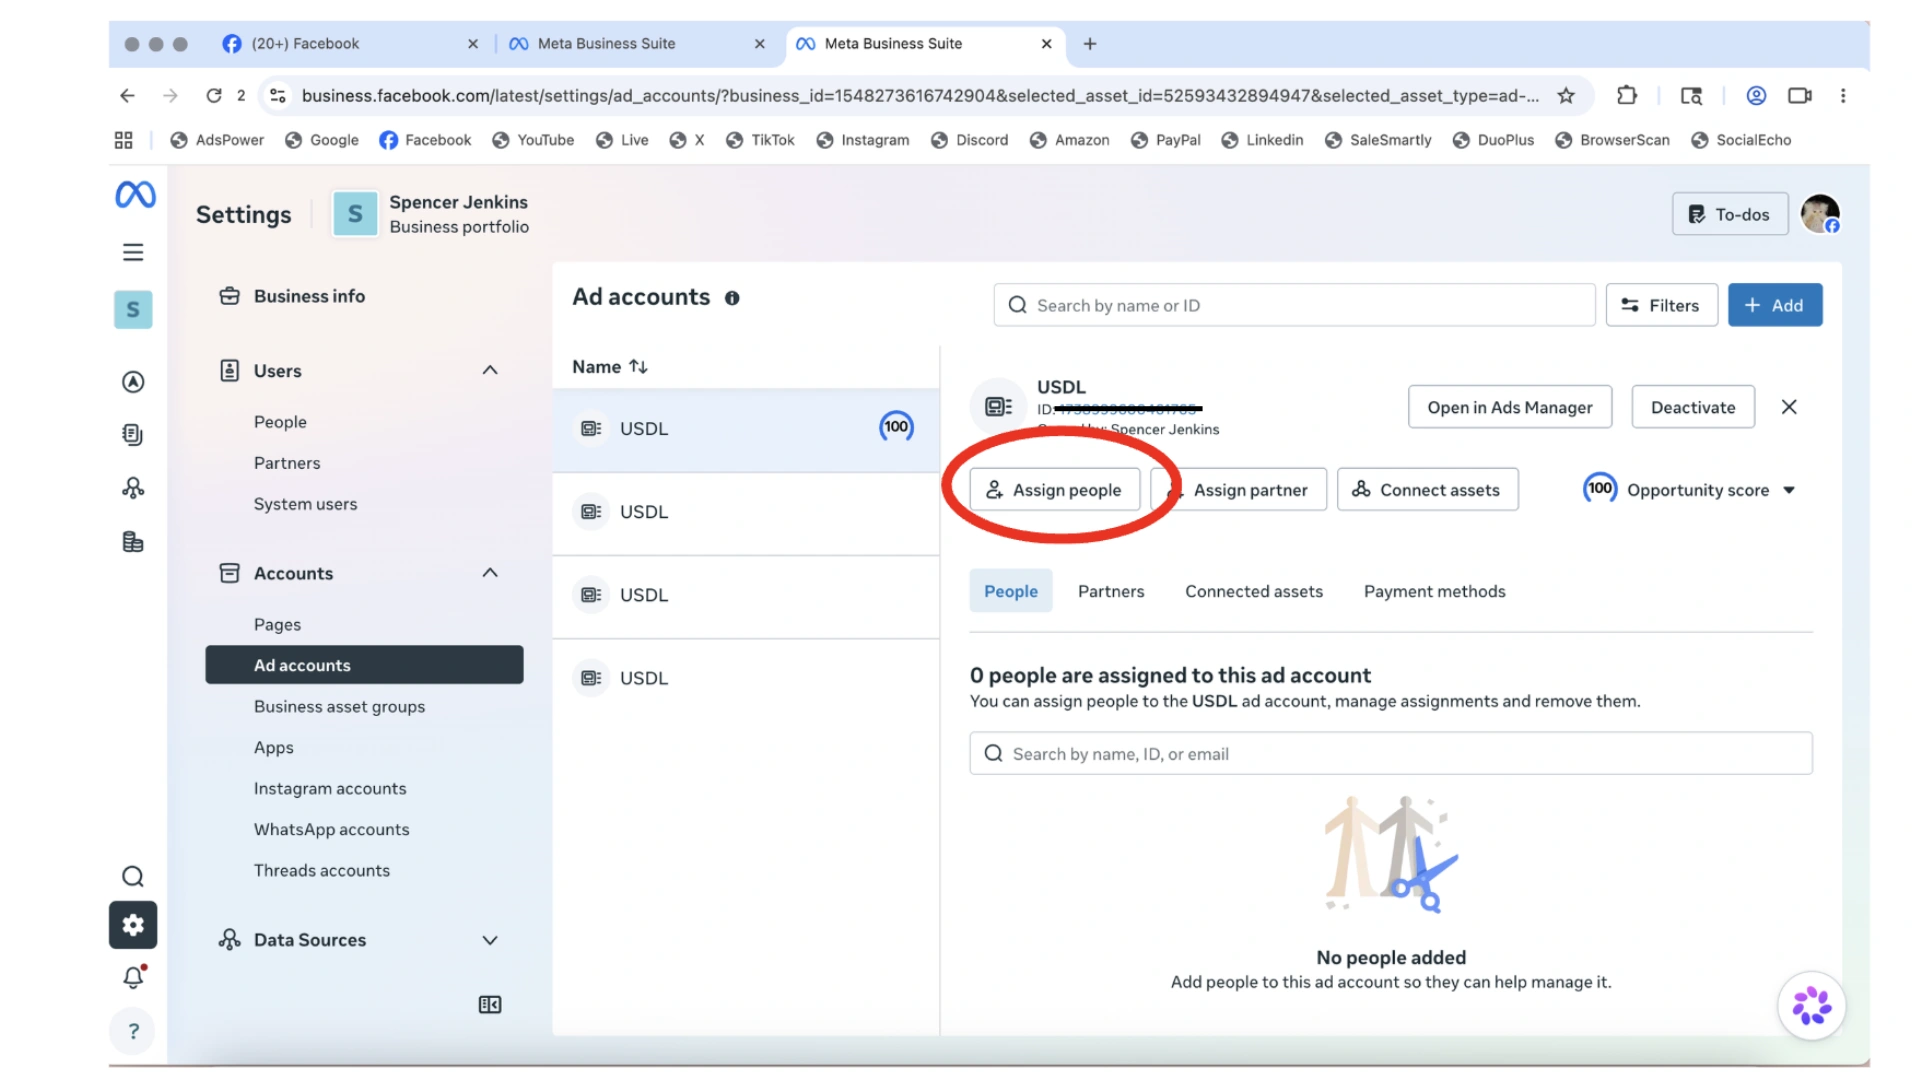Collapse the settings sidebar panel icon

tap(490, 1005)
